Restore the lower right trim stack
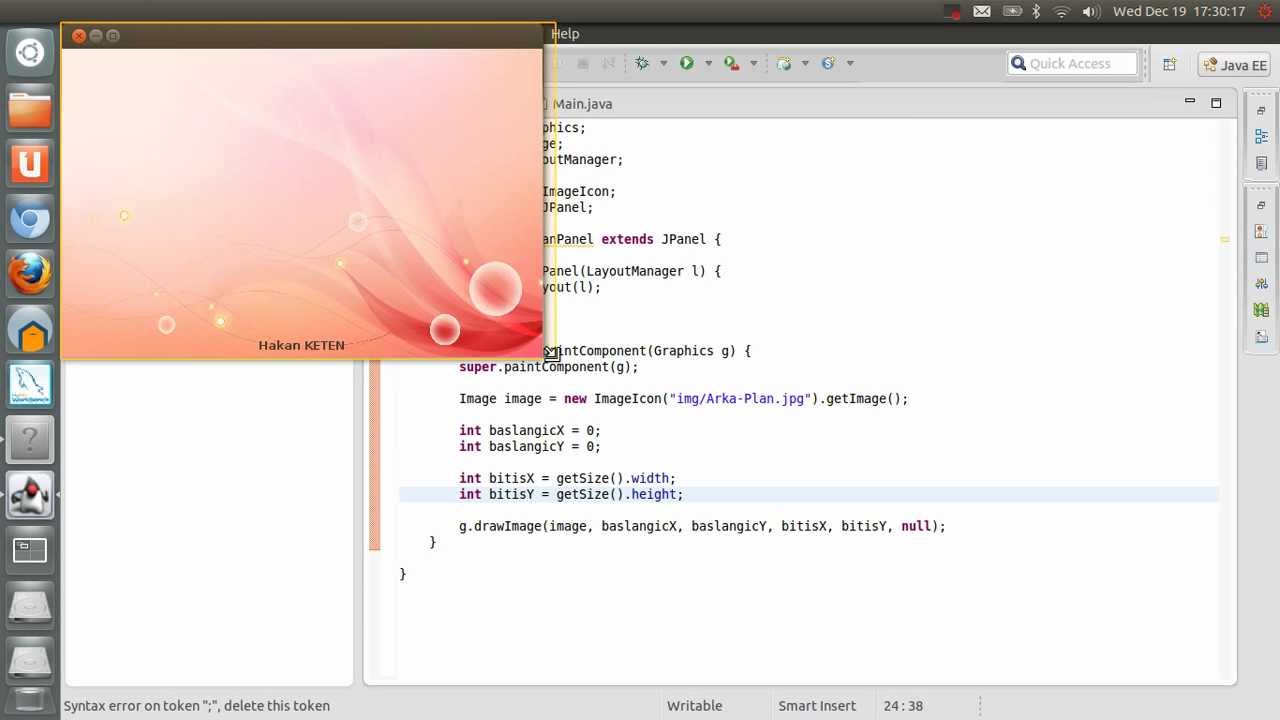 pyautogui.click(x=1262, y=205)
